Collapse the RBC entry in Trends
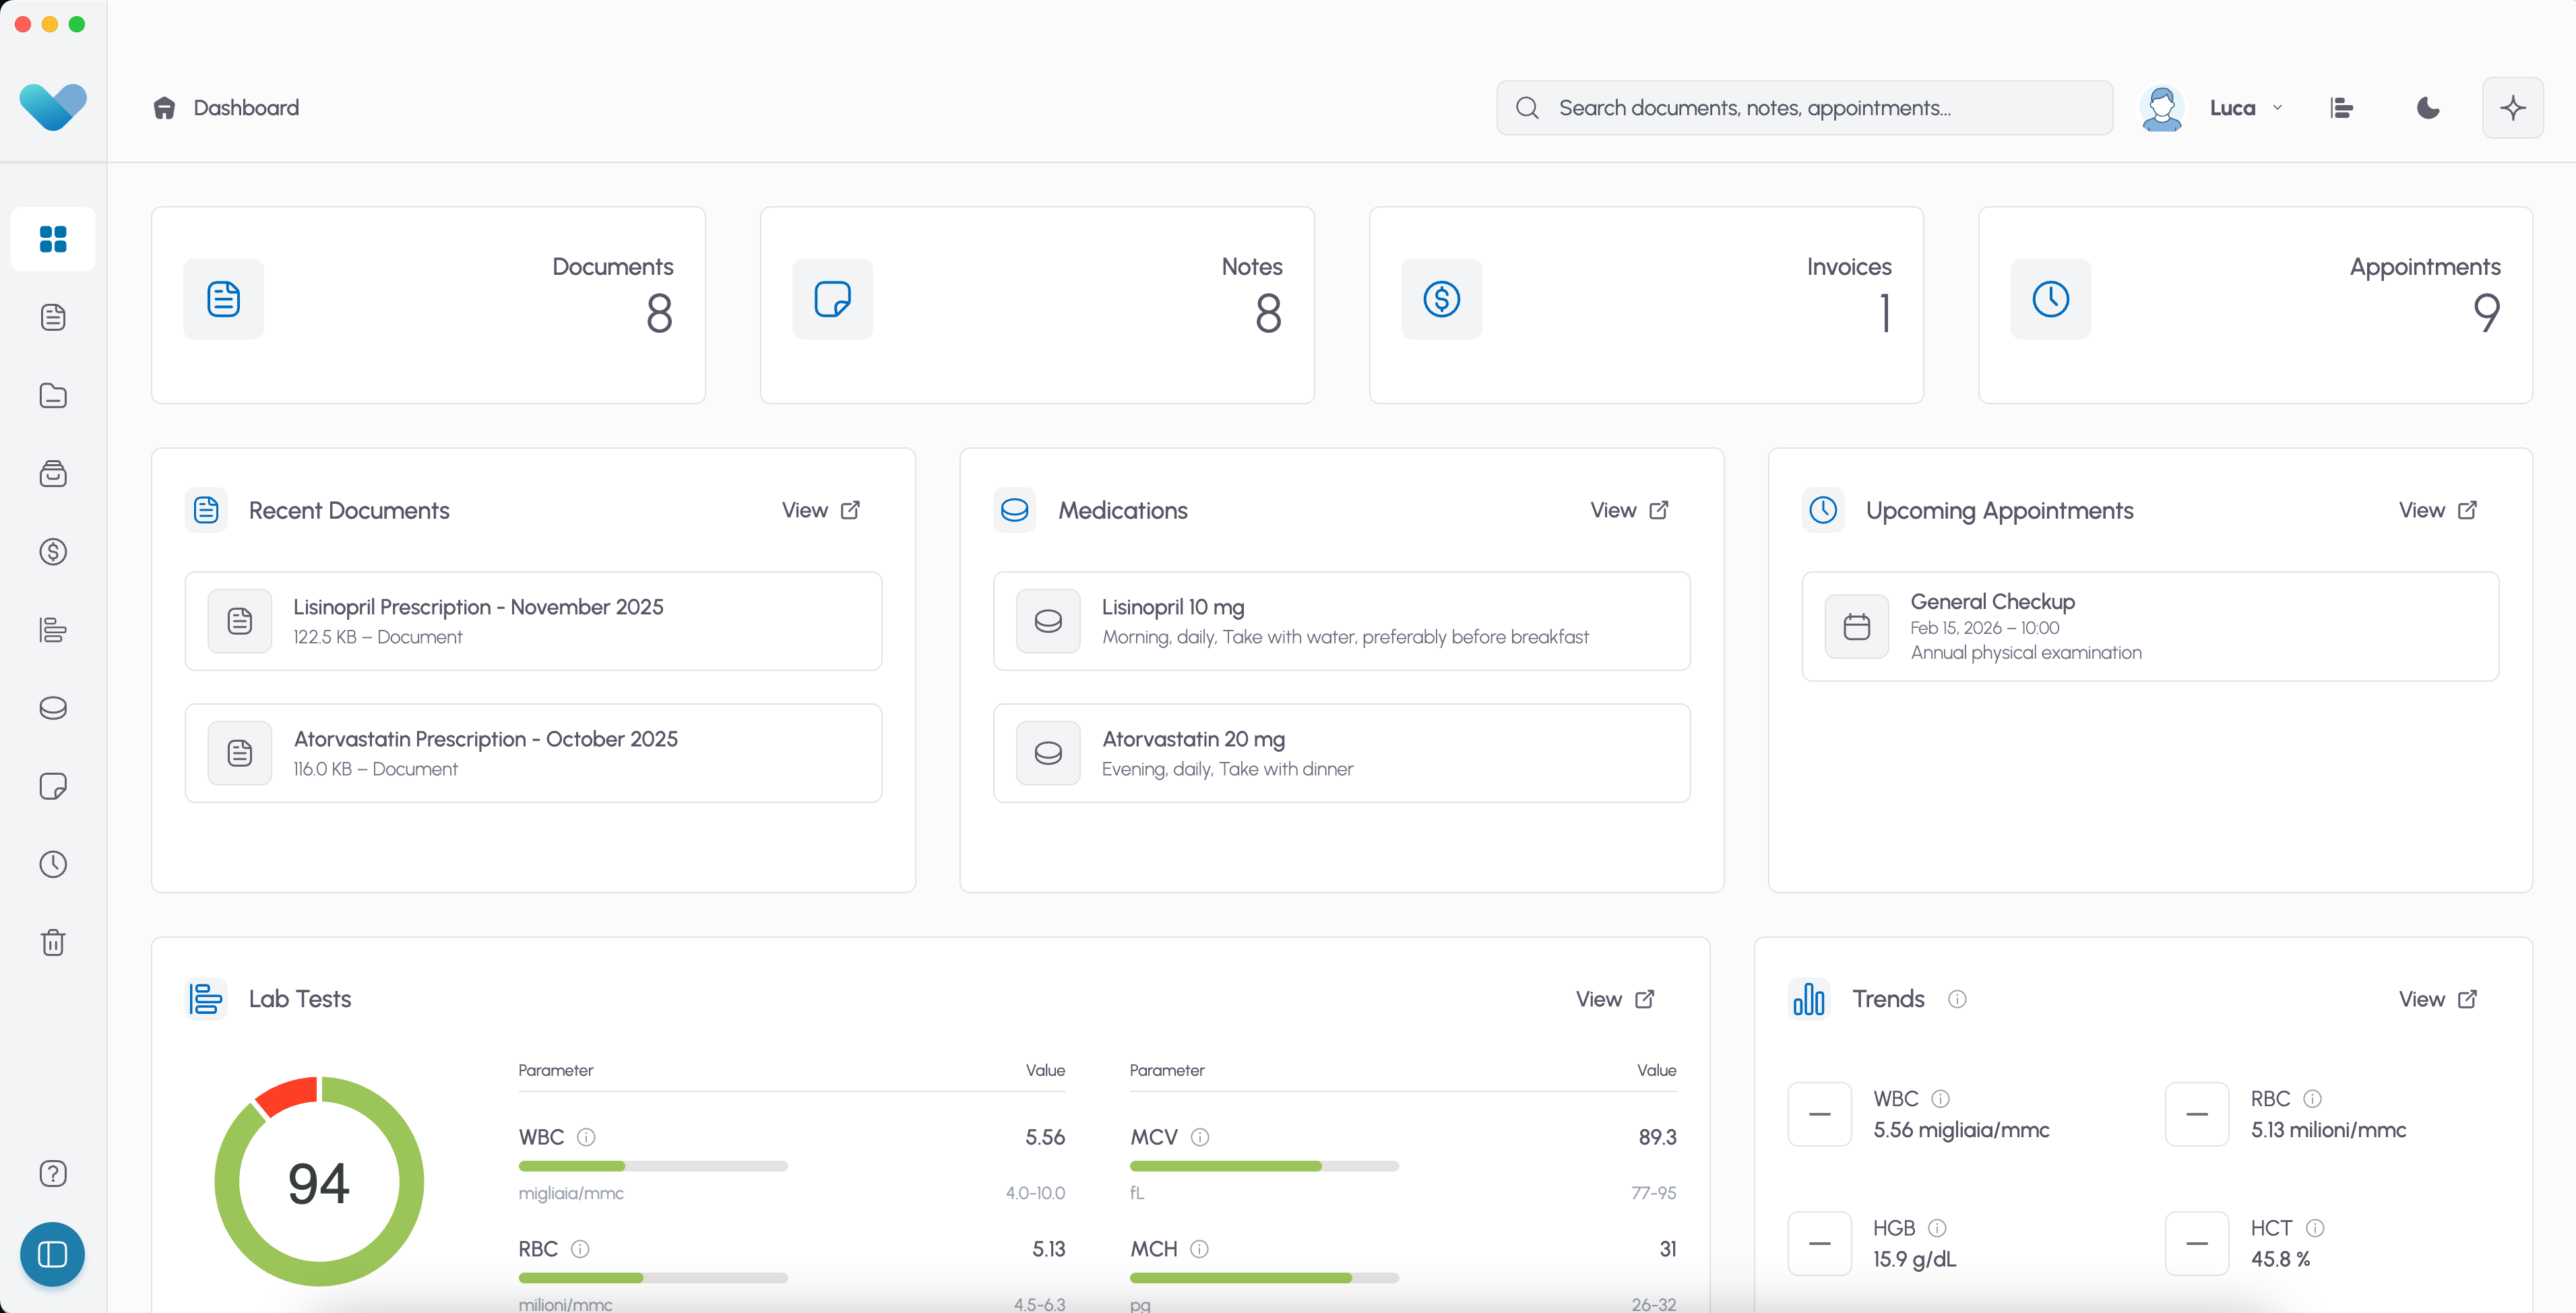 (x=2196, y=1114)
